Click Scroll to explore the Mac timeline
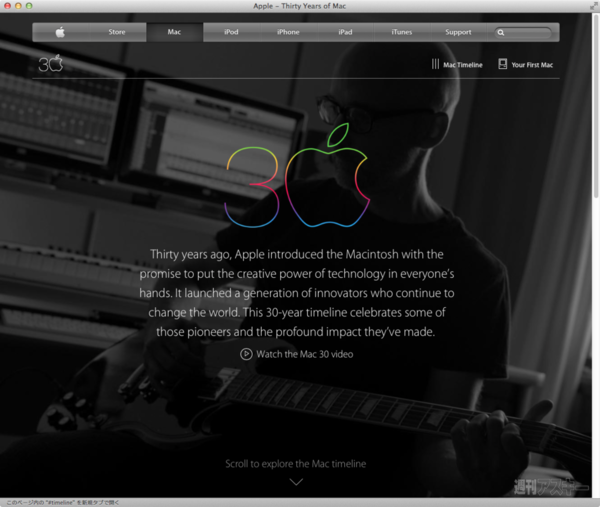The image size is (600, 507). (x=295, y=464)
